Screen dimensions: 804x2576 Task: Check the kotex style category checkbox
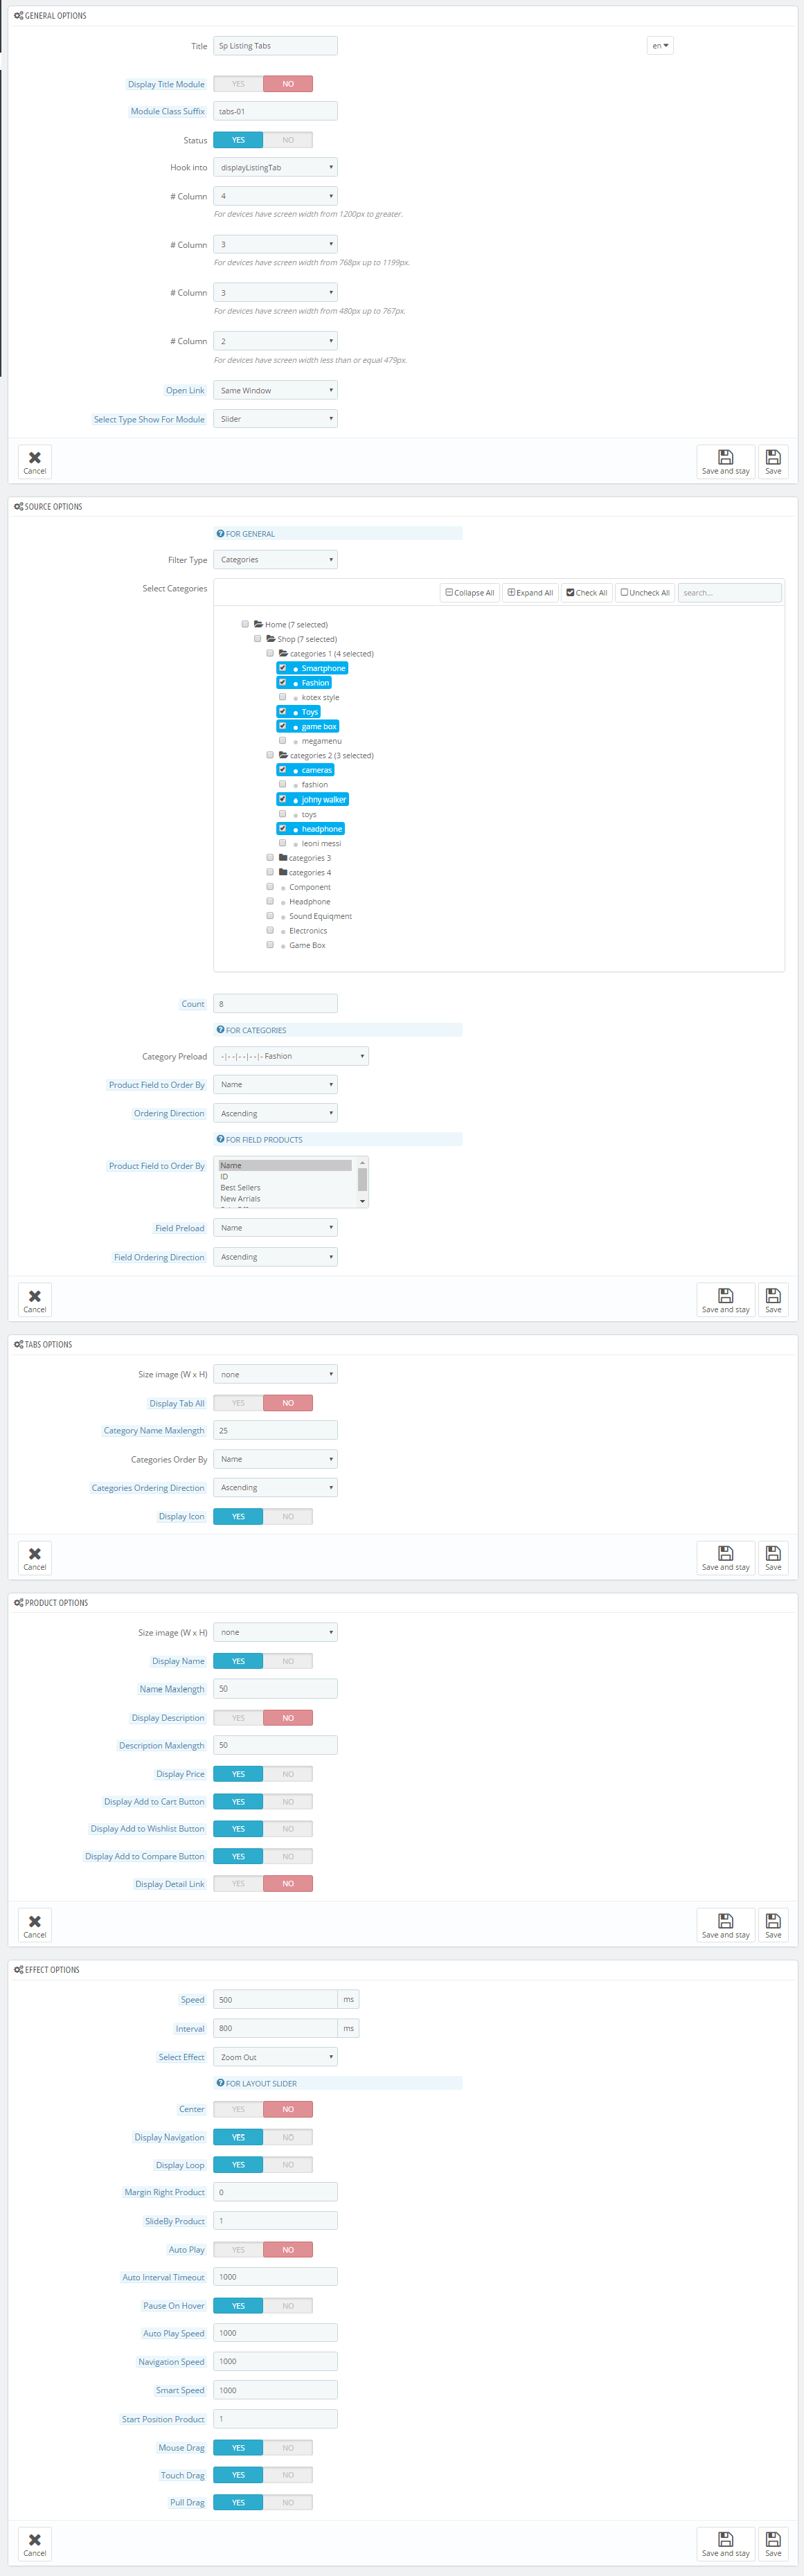(282, 697)
